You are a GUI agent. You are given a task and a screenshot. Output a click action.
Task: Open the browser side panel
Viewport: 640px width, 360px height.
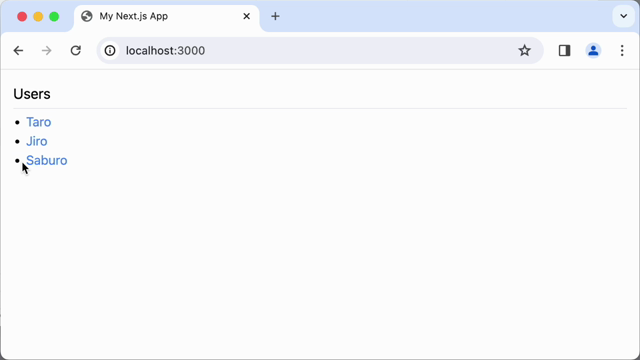564,51
